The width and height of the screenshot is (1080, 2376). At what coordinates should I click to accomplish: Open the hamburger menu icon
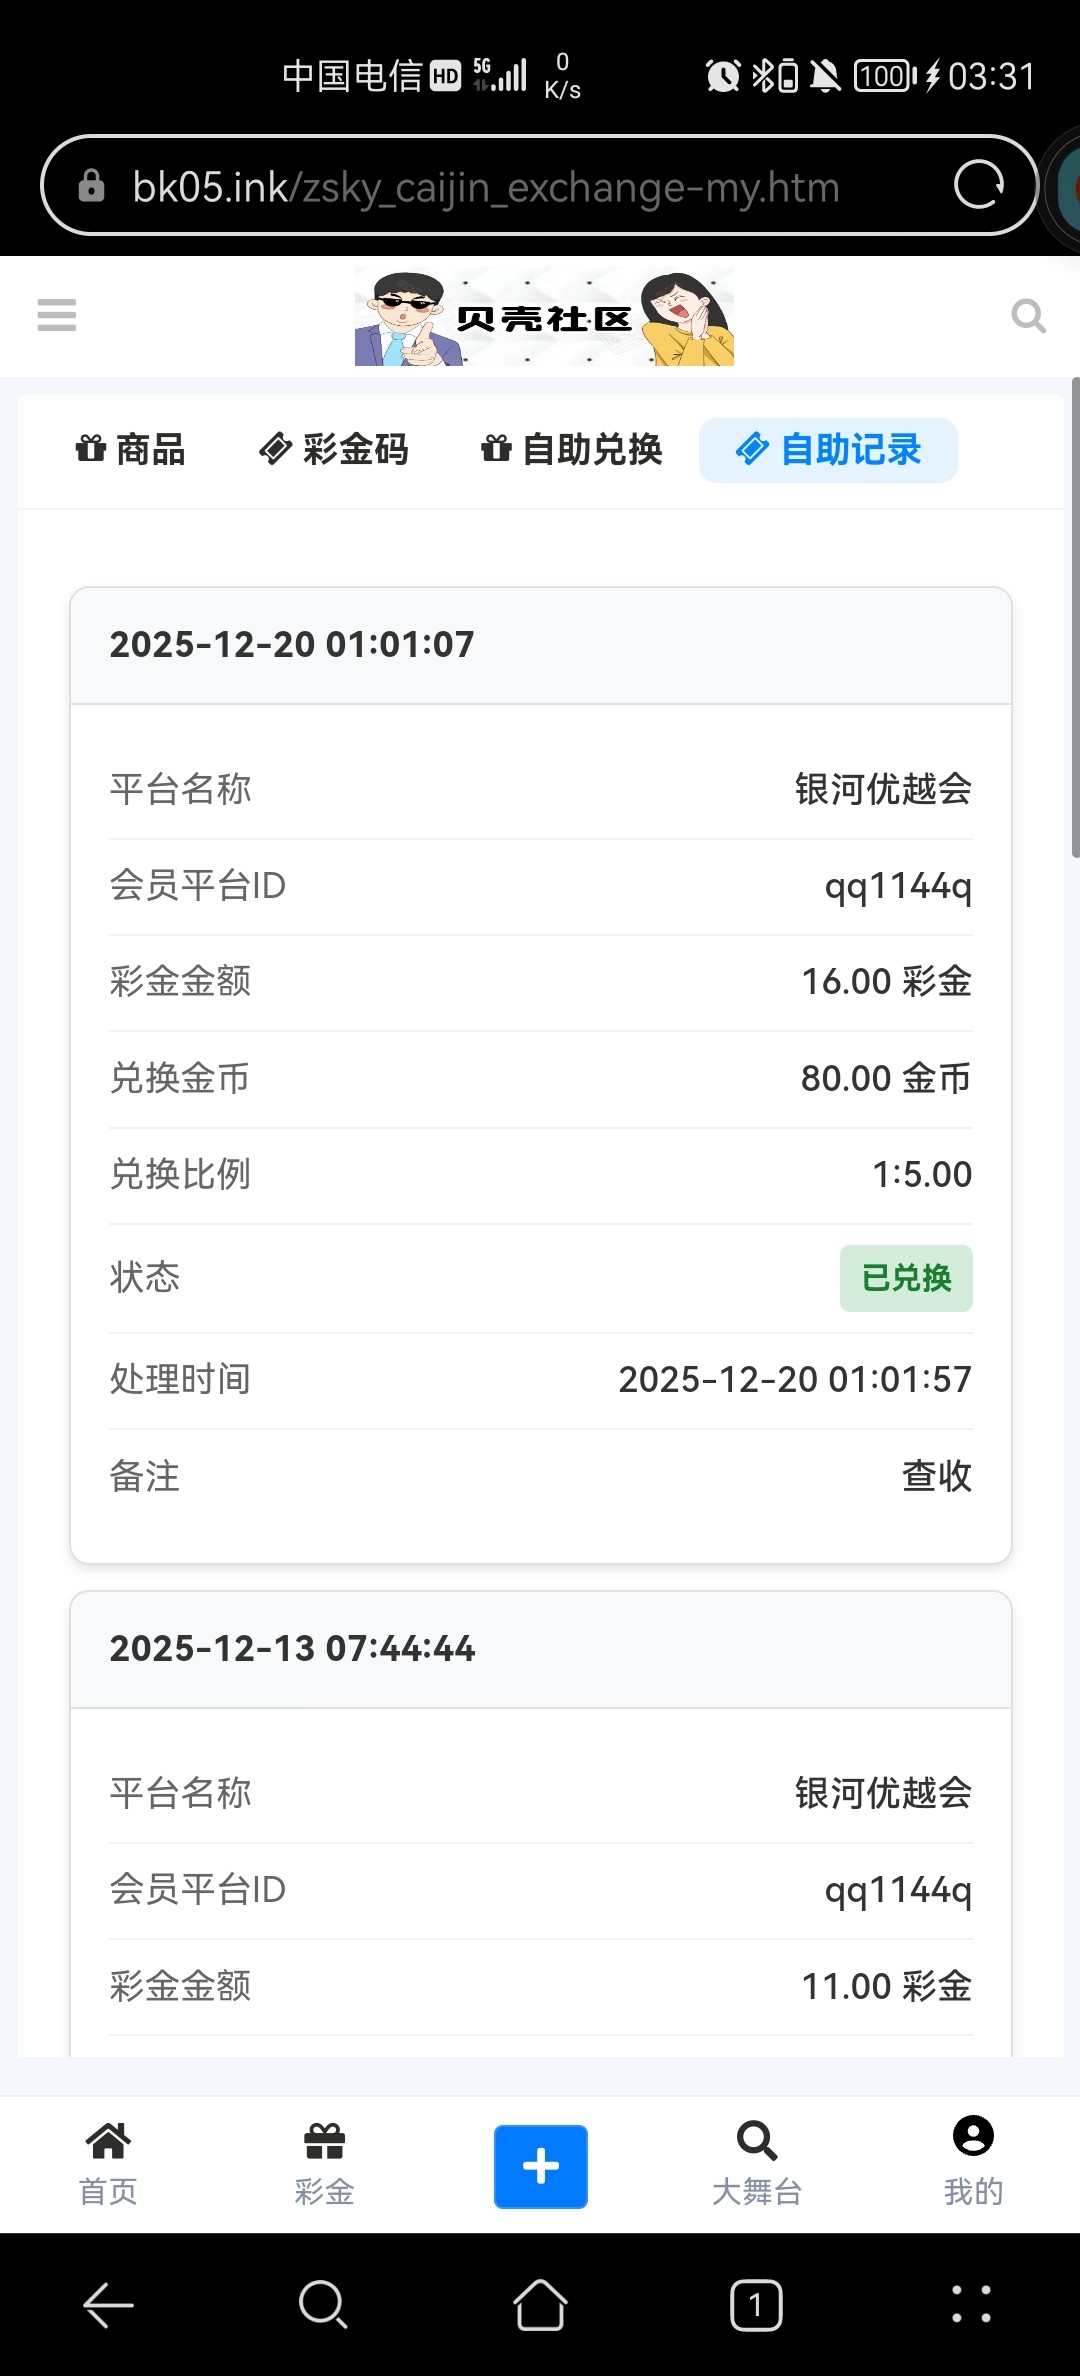(57, 315)
